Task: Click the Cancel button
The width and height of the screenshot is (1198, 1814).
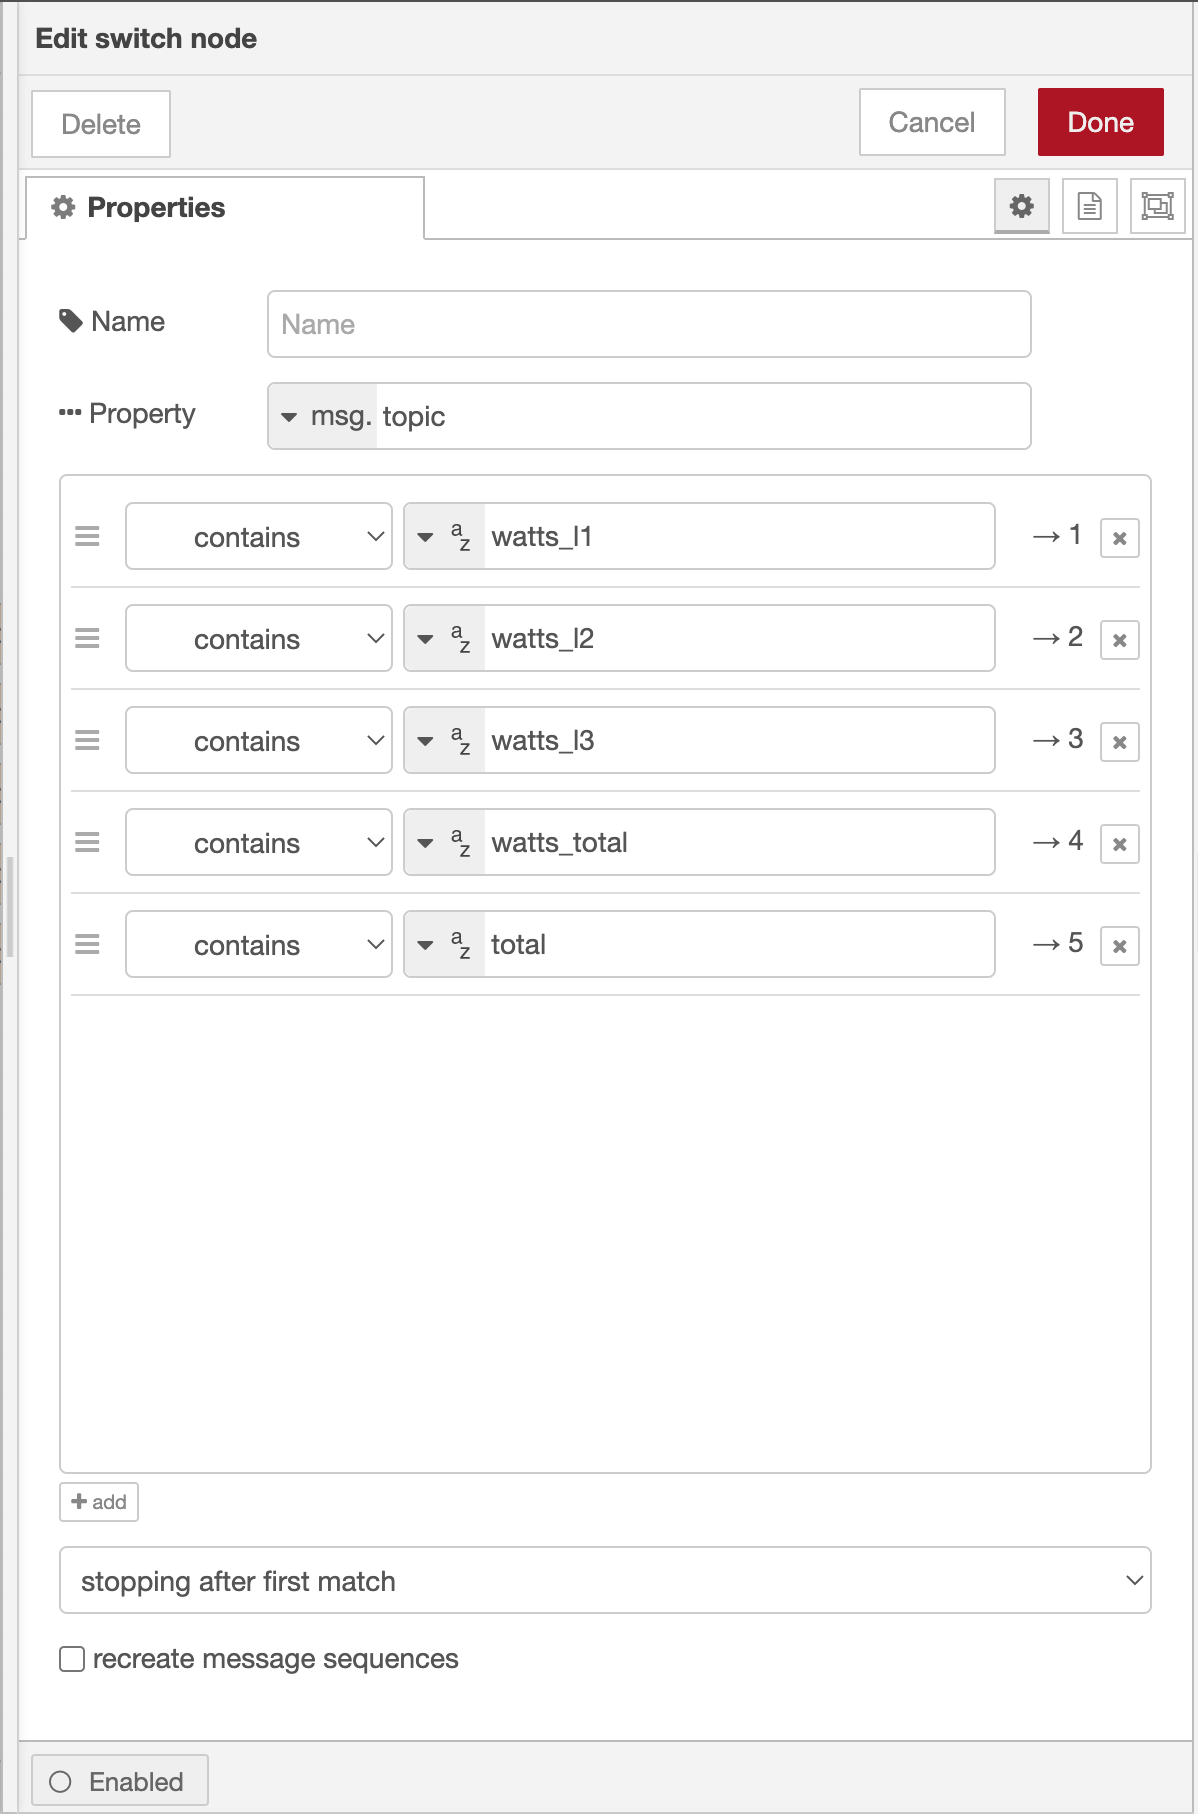Action: (932, 122)
